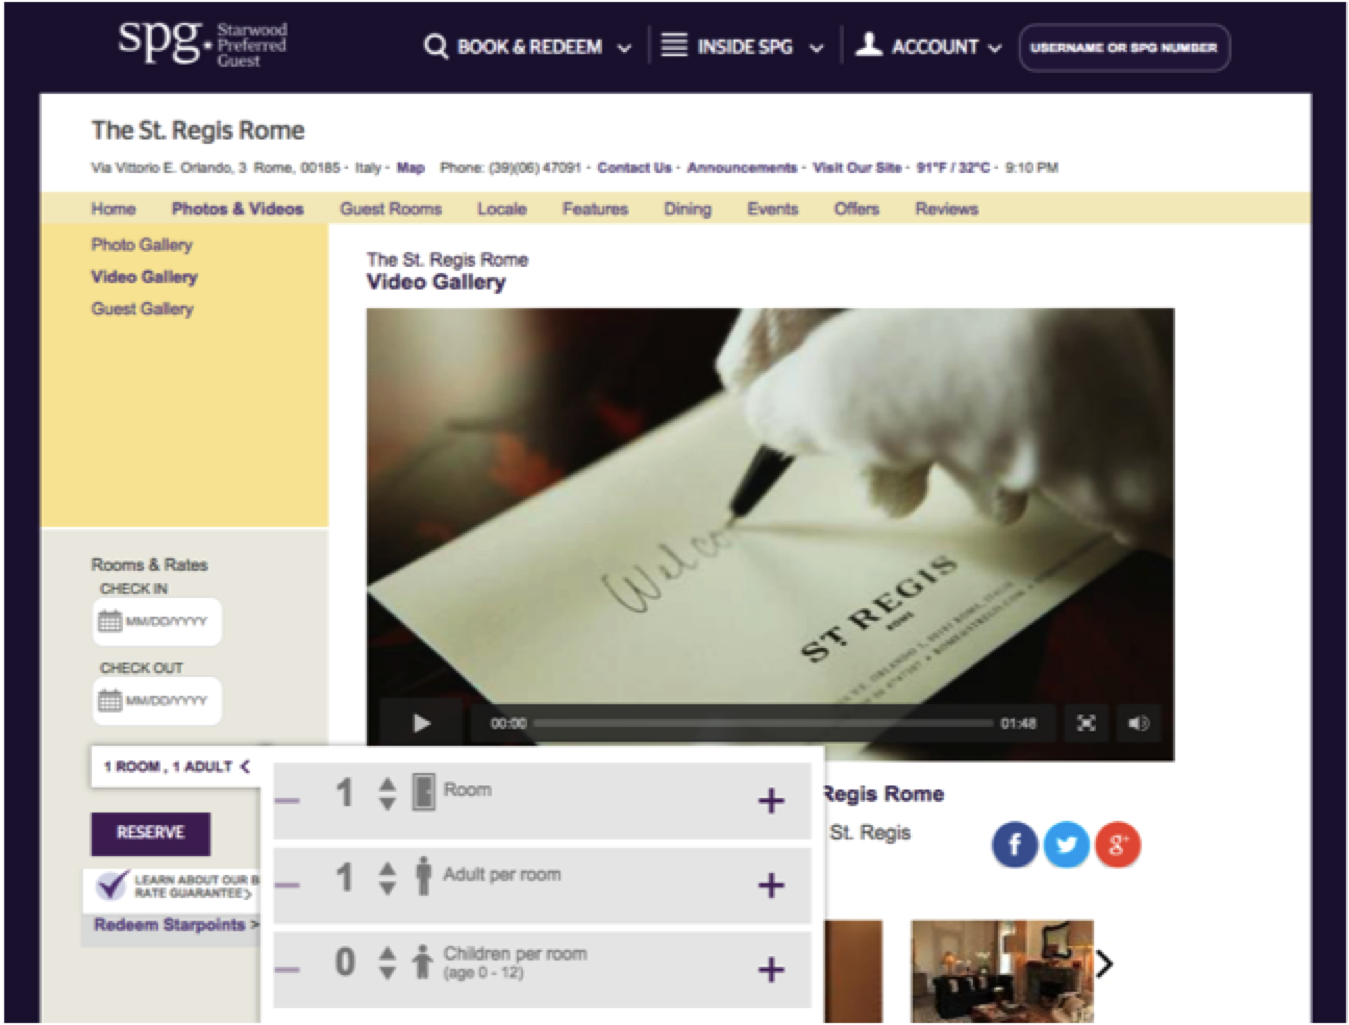
Task: Remove one adult per room with minus
Action: tap(287, 885)
